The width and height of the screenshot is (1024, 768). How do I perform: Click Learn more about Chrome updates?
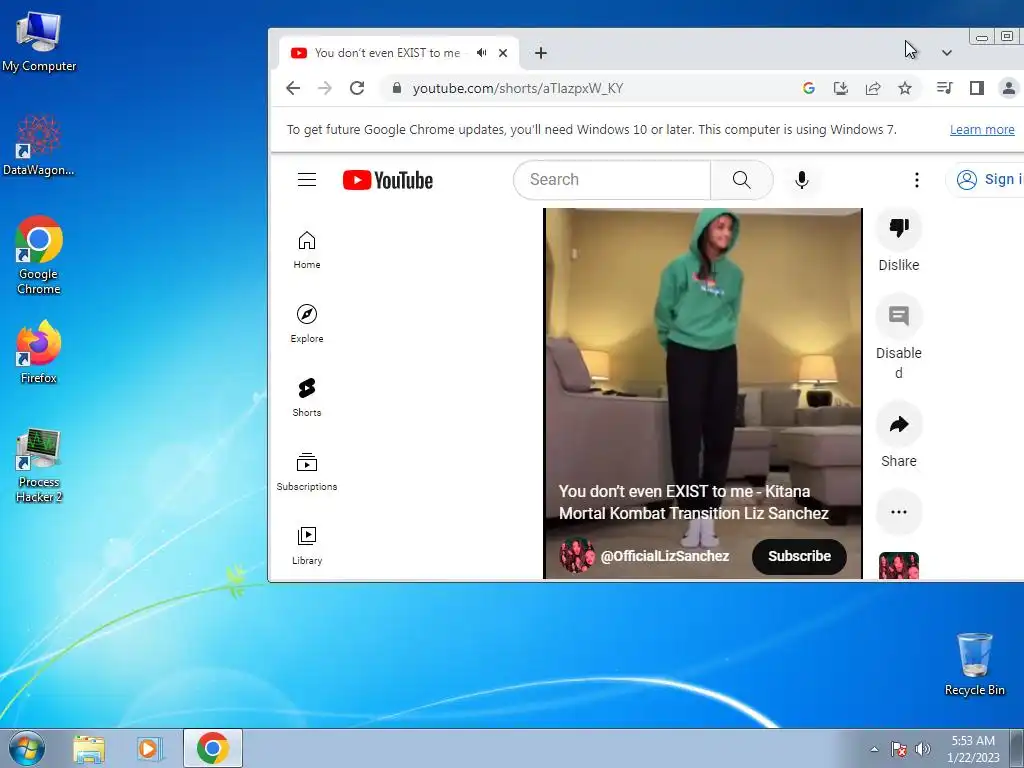982,129
